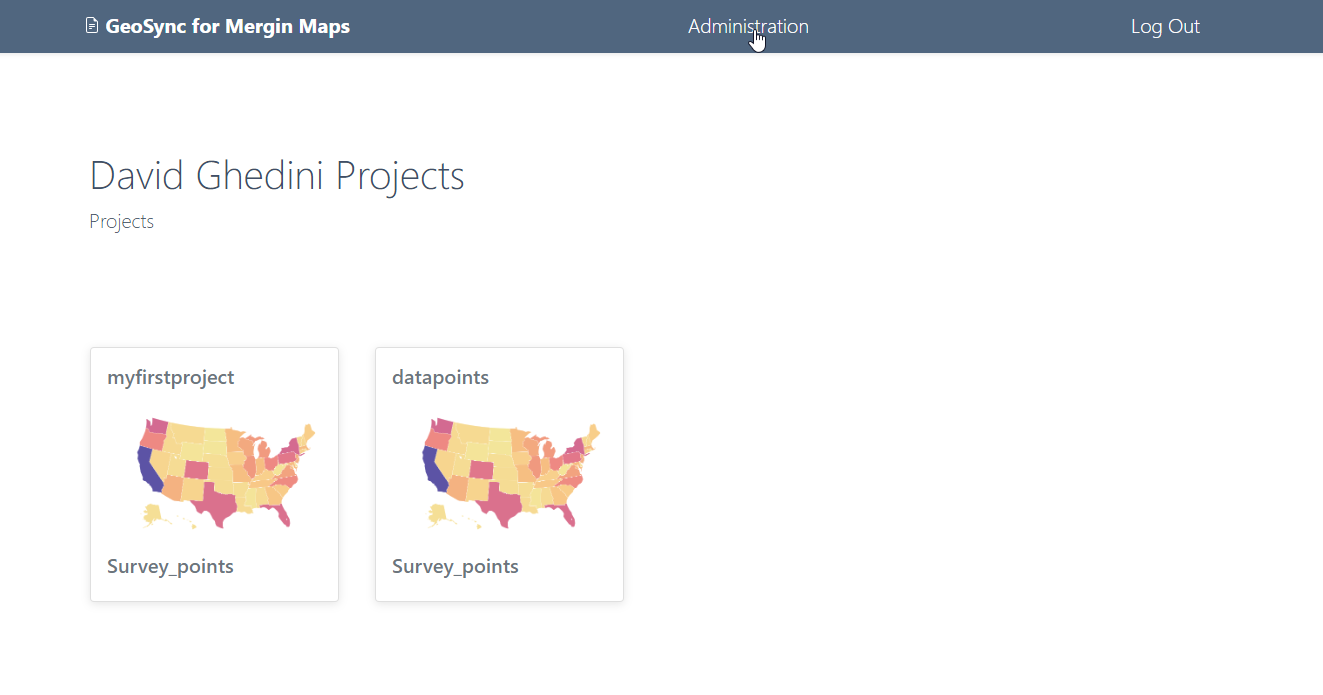The width and height of the screenshot is (1323, 695).
Task: Click the David Ghedini Projects heading
Action: (277, 176)
